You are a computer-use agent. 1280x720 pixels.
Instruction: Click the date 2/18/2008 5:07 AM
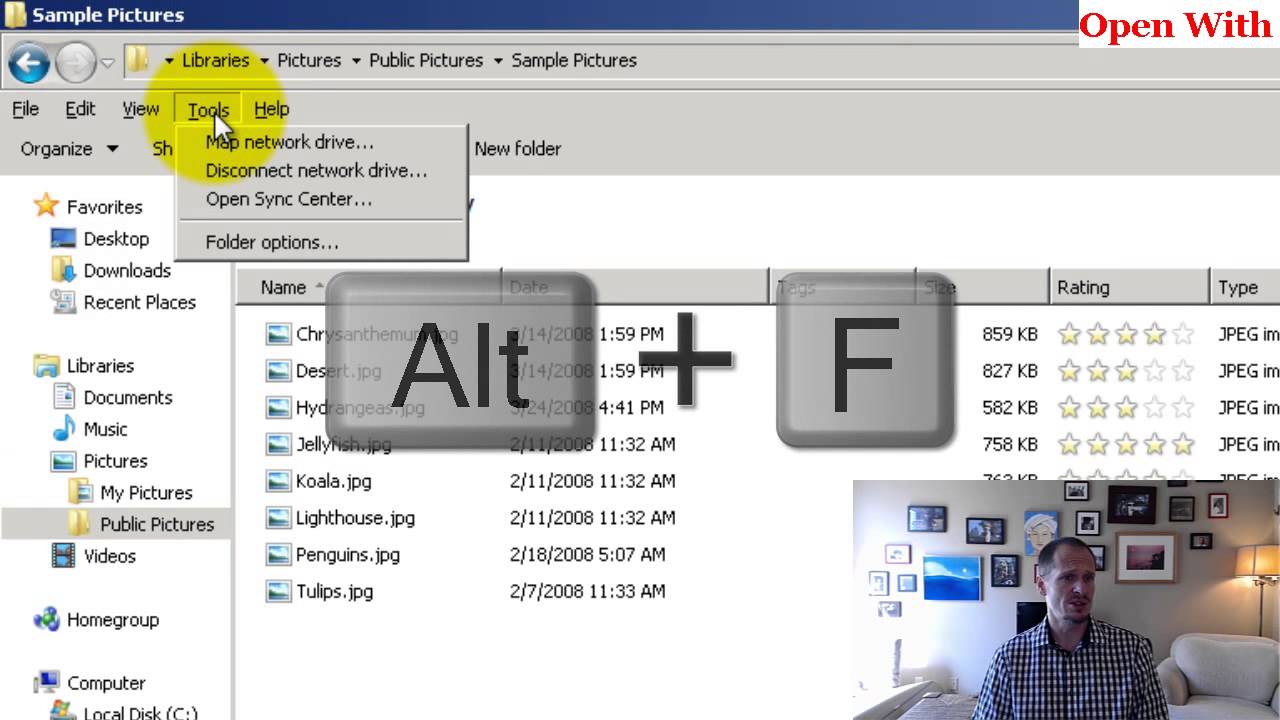pyautogui.click(x=587, y=555)
